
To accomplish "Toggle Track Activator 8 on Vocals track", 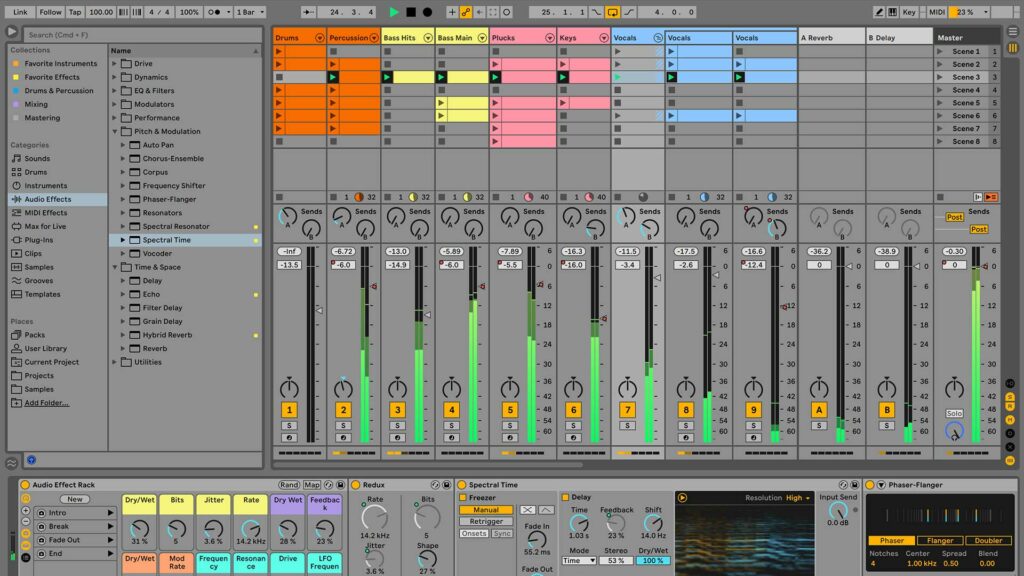I will (685, 409).
